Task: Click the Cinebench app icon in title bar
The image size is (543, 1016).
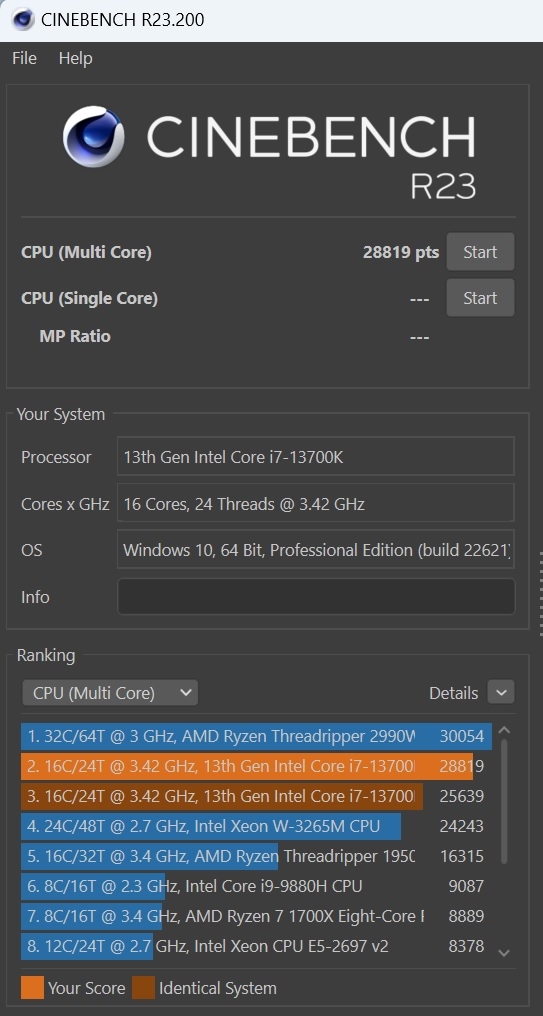Action: pyautogui.click(x=22, y=19)
